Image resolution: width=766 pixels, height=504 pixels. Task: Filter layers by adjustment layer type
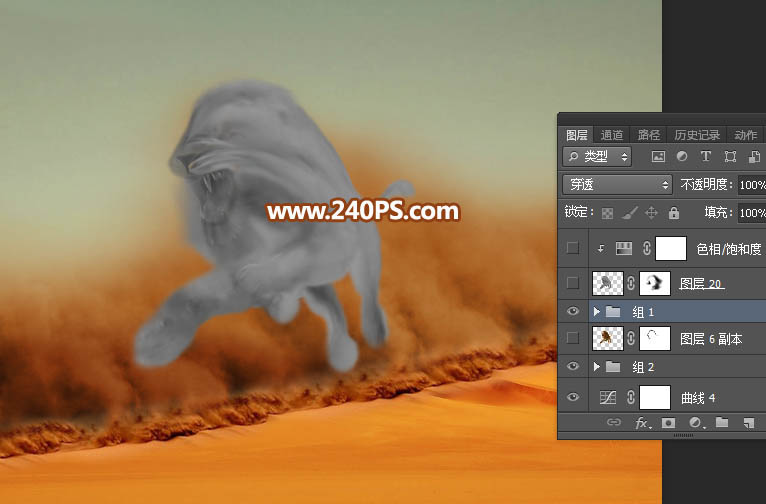[x=682, y=156]
